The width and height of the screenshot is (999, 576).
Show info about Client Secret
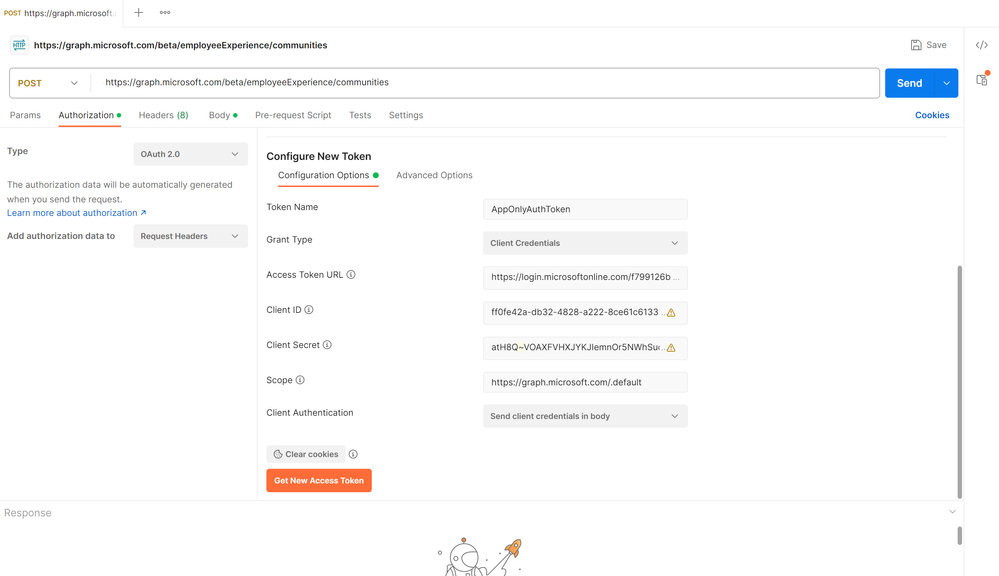(x=327, y=345)
